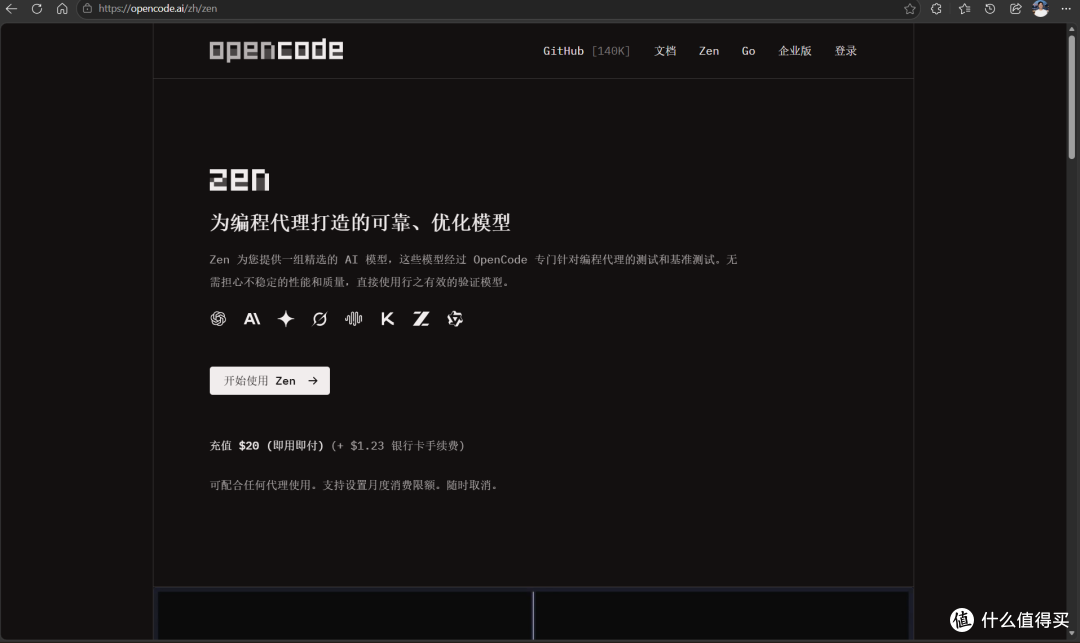Open GitHub link in navigation

tap(563, 51)
